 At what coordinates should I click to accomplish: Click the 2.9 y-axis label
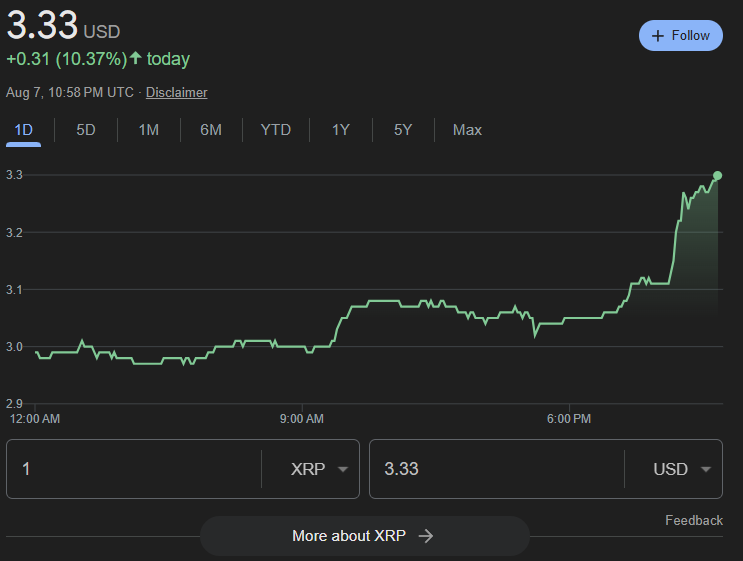coord(14,404)
